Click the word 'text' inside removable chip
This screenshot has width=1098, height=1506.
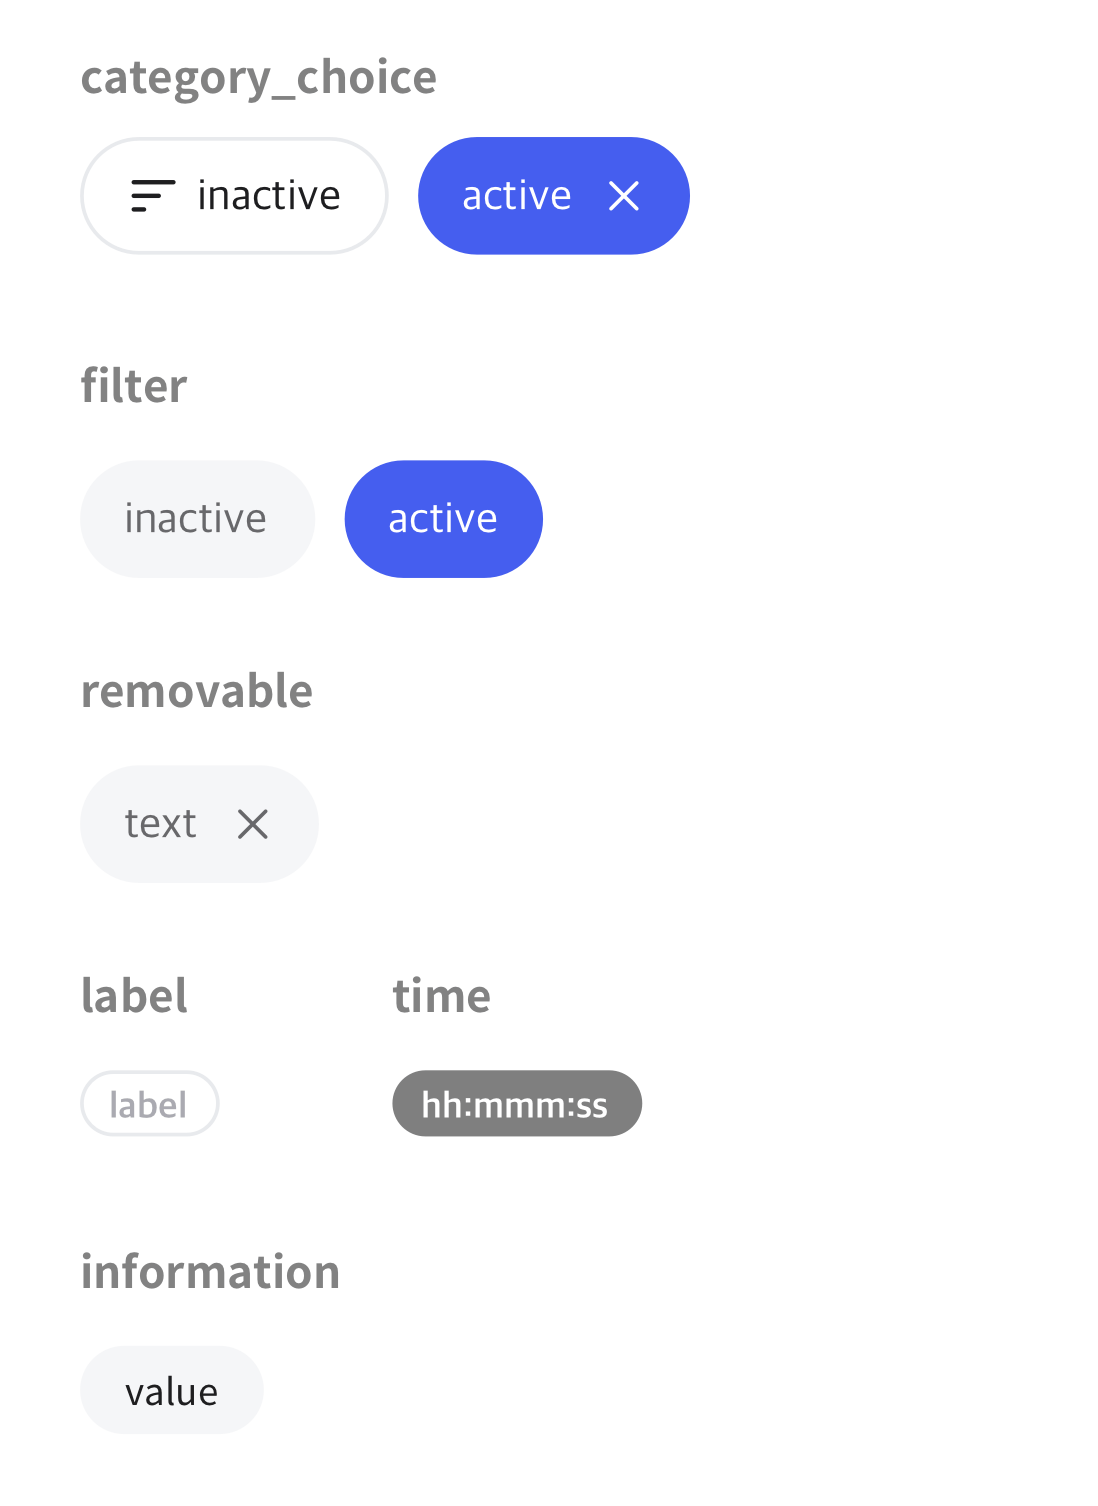(160, 824)
